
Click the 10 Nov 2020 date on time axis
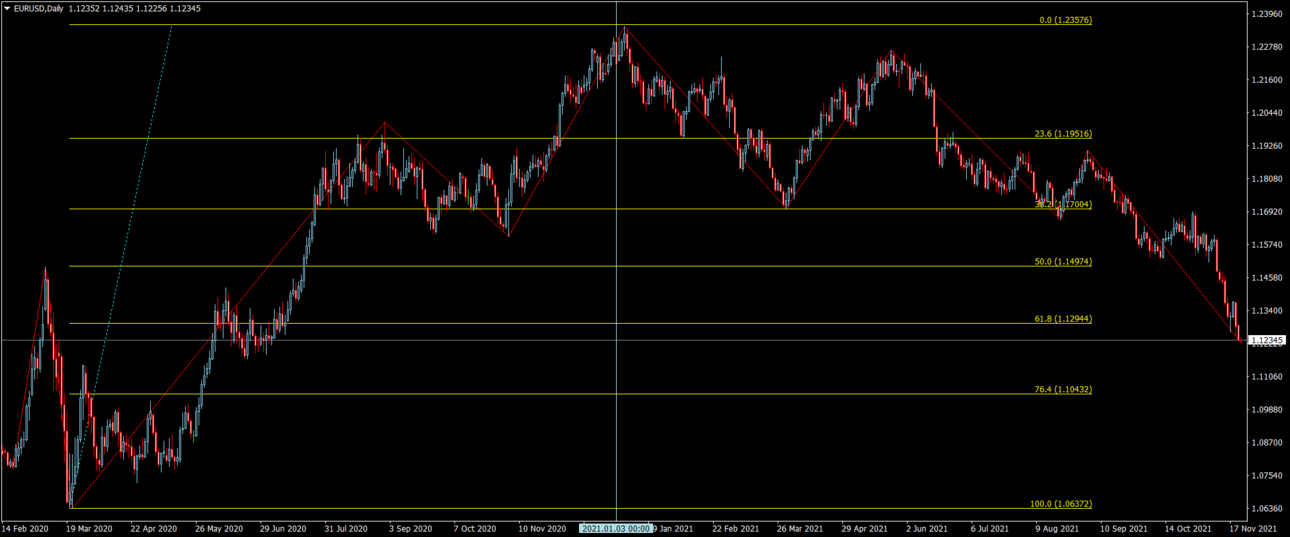[x=540, y=528]
